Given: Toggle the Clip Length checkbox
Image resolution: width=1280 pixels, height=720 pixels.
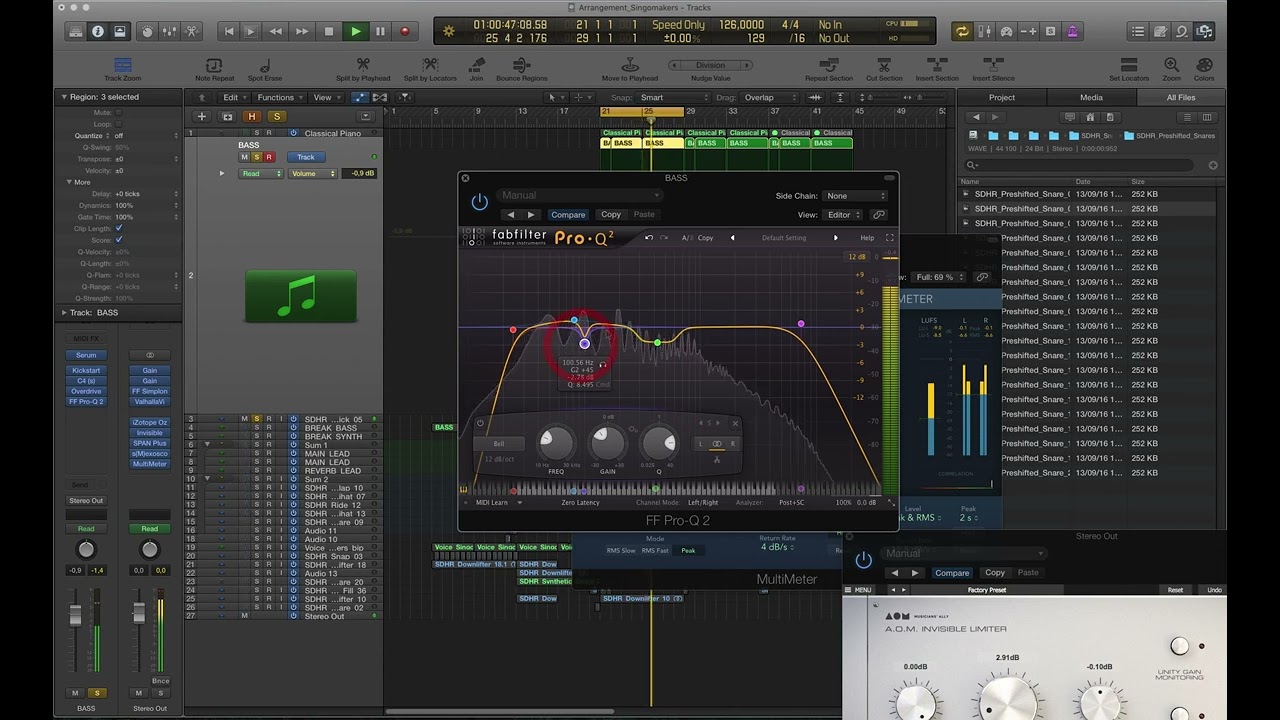Looking at the screenshot, I should 119,228.
